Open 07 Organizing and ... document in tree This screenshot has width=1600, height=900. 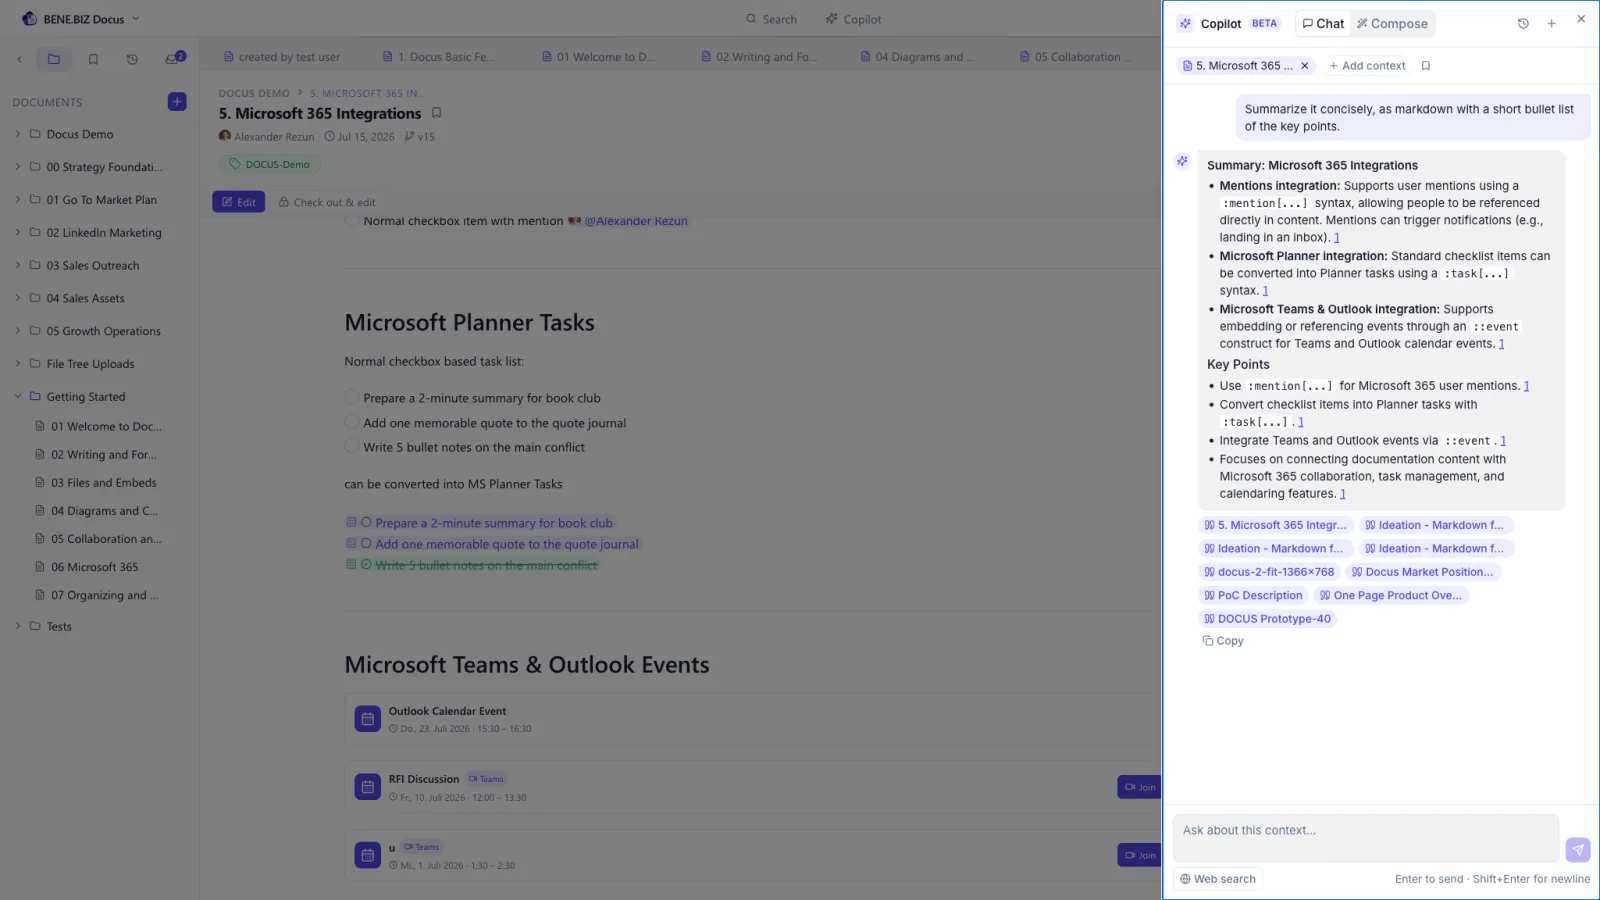tap(105, 595)
